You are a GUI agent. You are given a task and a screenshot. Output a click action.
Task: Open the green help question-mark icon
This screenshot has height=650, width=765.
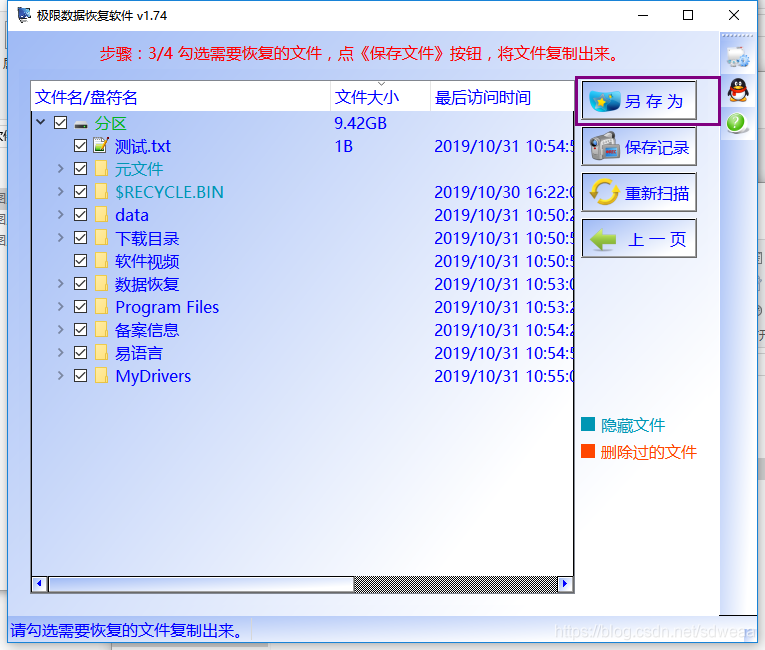[736, 123]
